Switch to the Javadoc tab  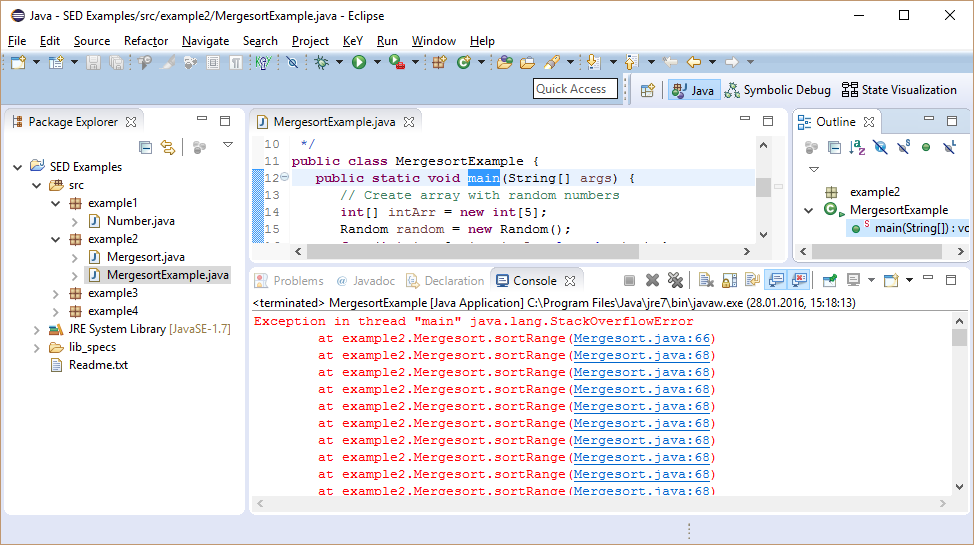[x=366, y=281]
